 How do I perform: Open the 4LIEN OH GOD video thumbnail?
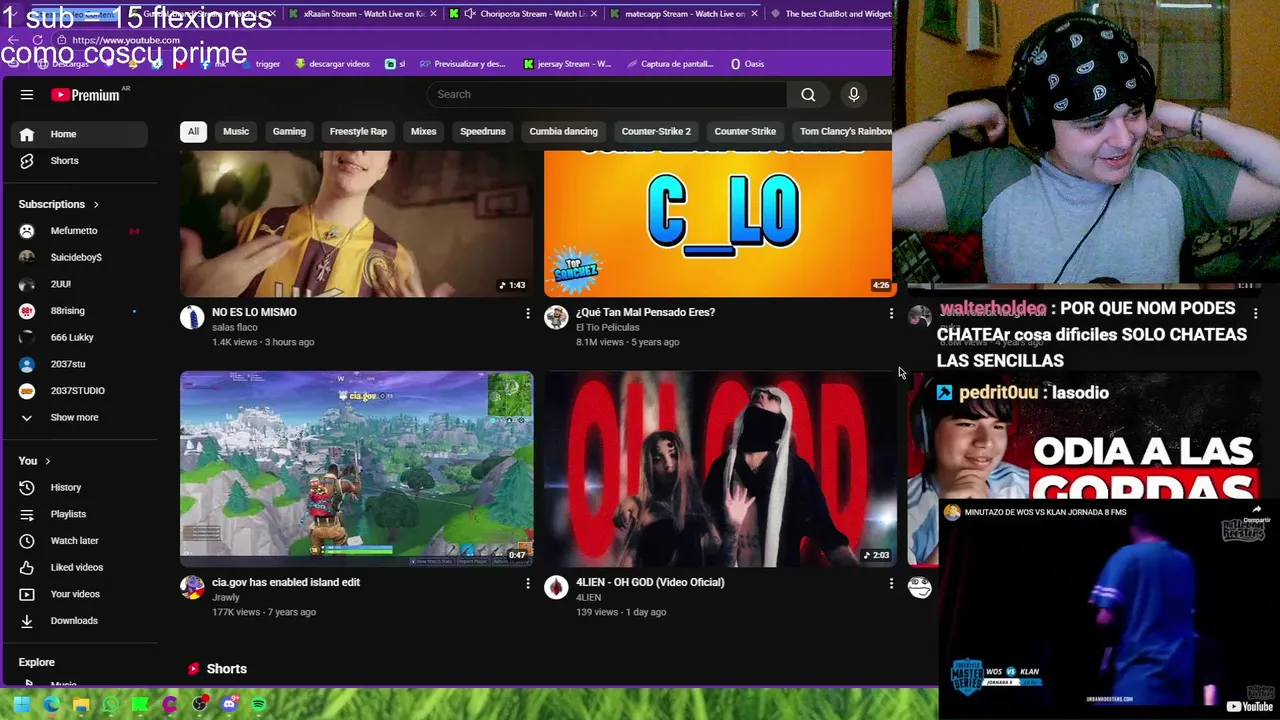(x=720, y=469)
